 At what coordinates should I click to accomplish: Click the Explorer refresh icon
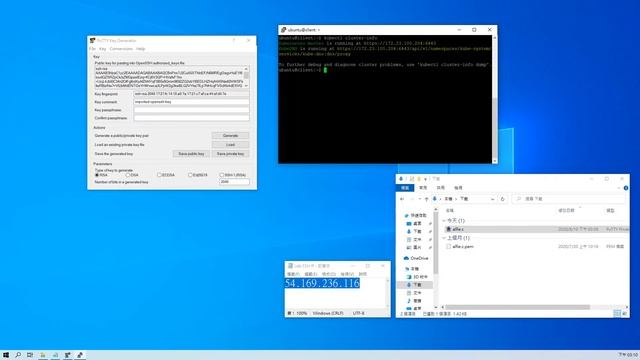tap(502, 199)
